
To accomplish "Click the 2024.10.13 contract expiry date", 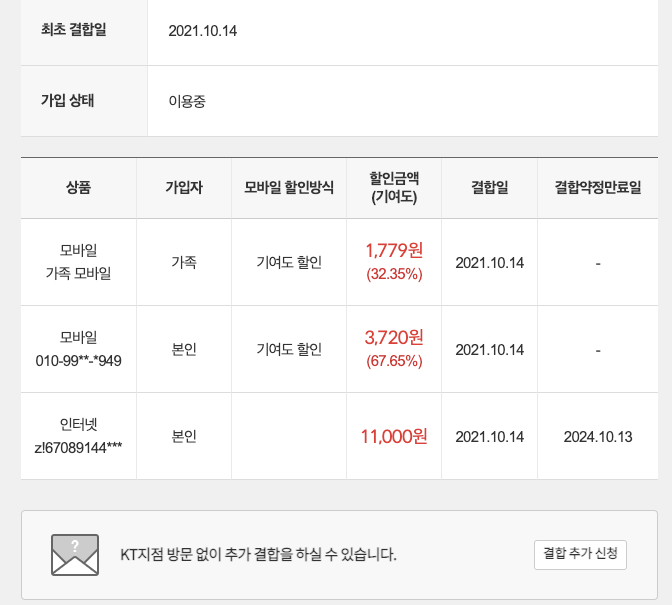I will pos(597,437).
